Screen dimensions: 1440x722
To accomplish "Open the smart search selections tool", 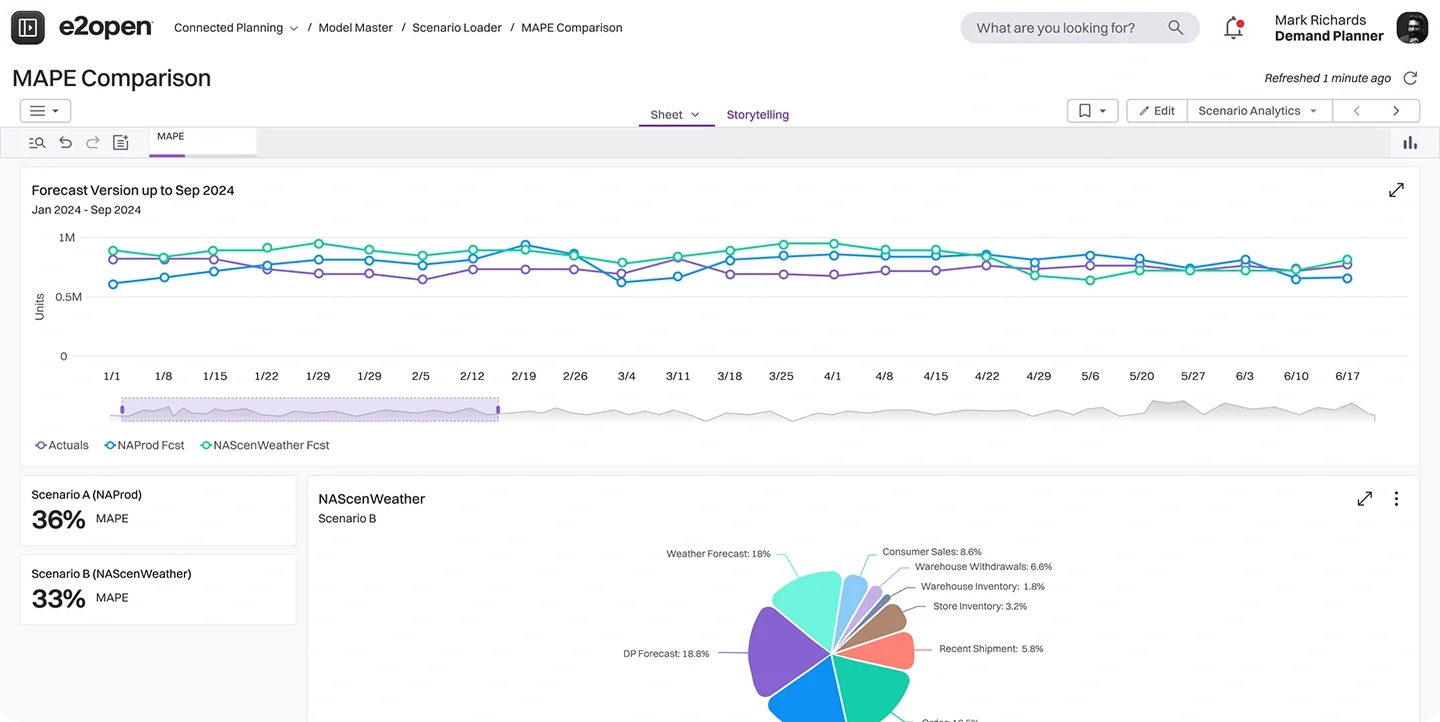I will tap(37, 143).
